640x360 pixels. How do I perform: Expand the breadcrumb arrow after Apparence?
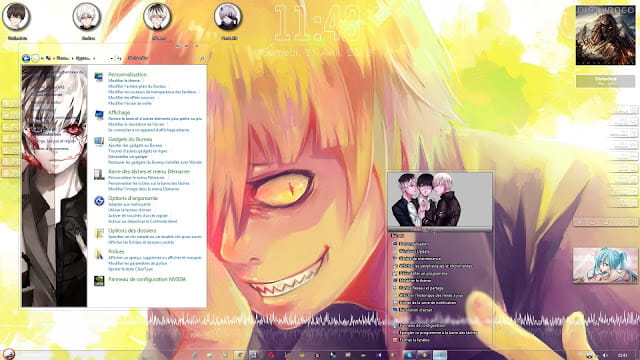94,58
